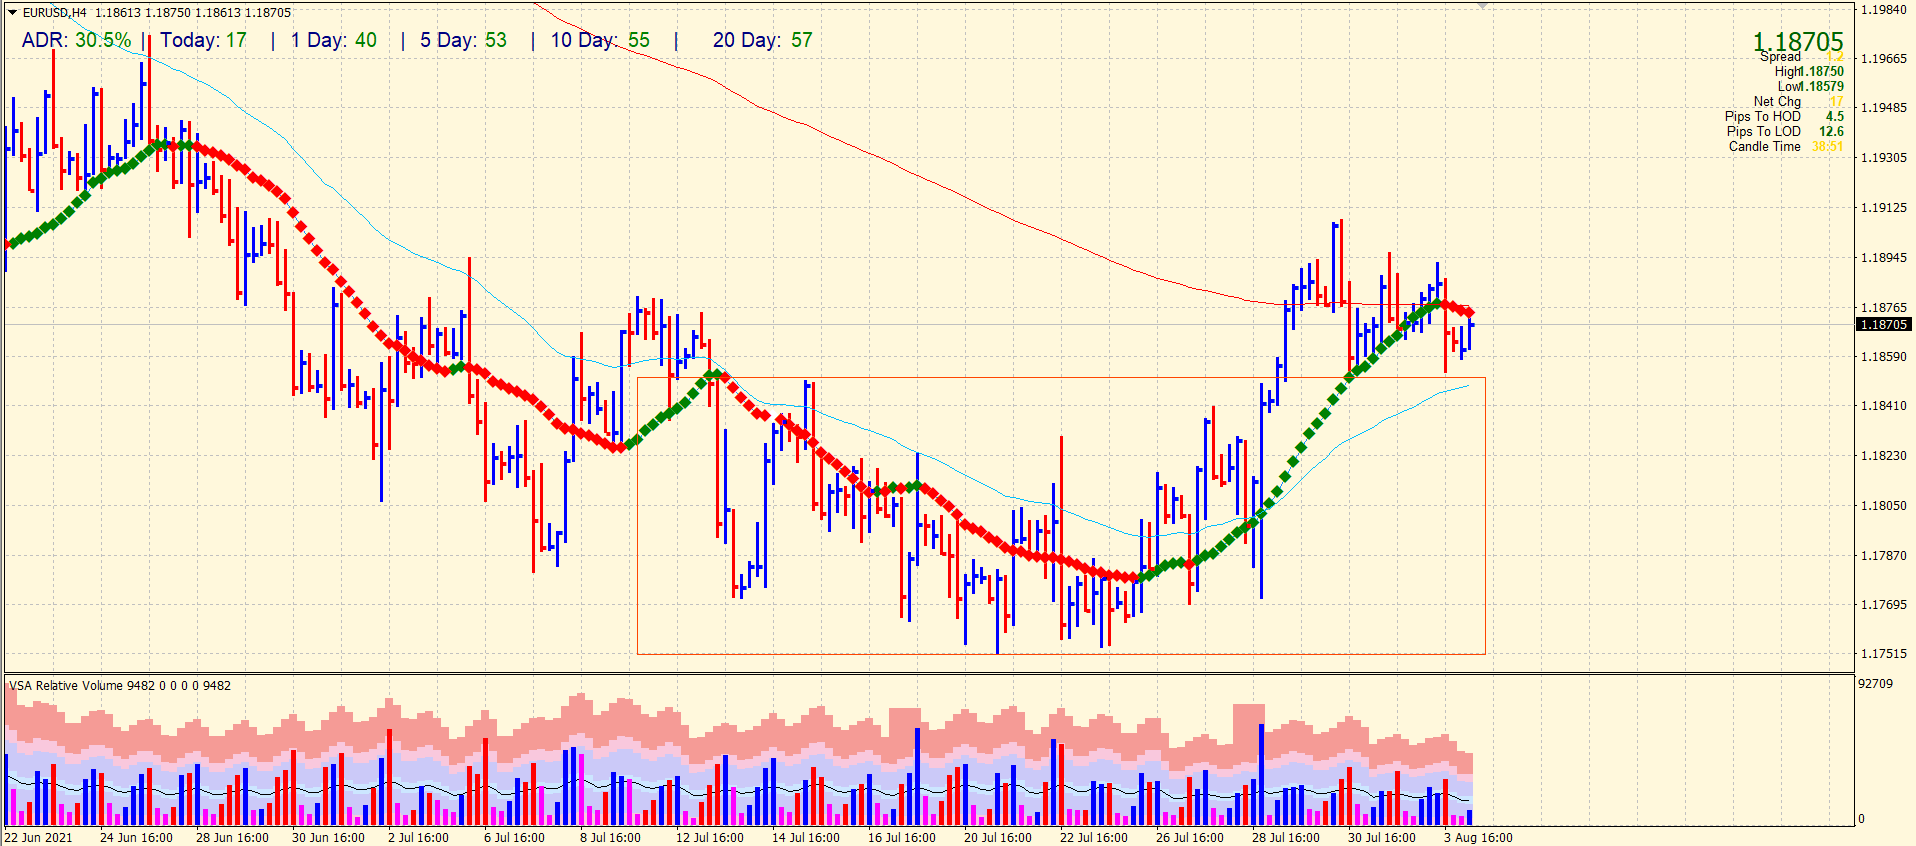Click the 1.19305 price axis label
This screenshot has height=846, width=1916.
[1883, 158]
